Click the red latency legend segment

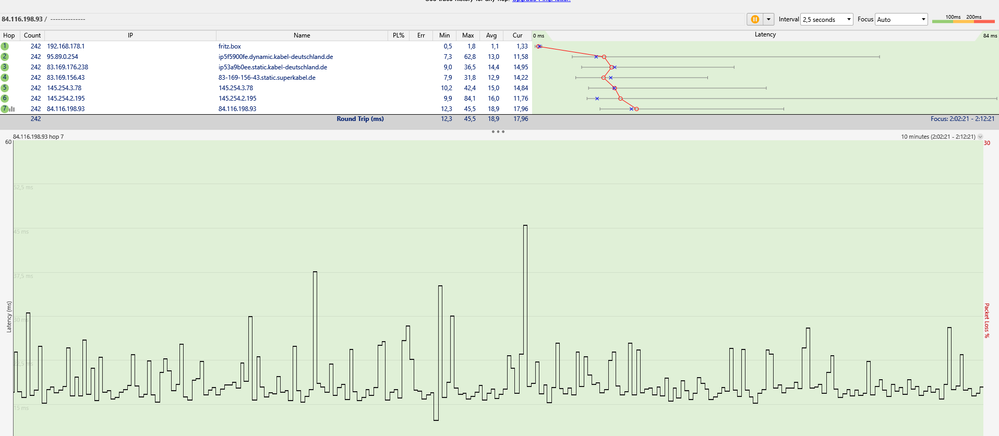(984, 21)
